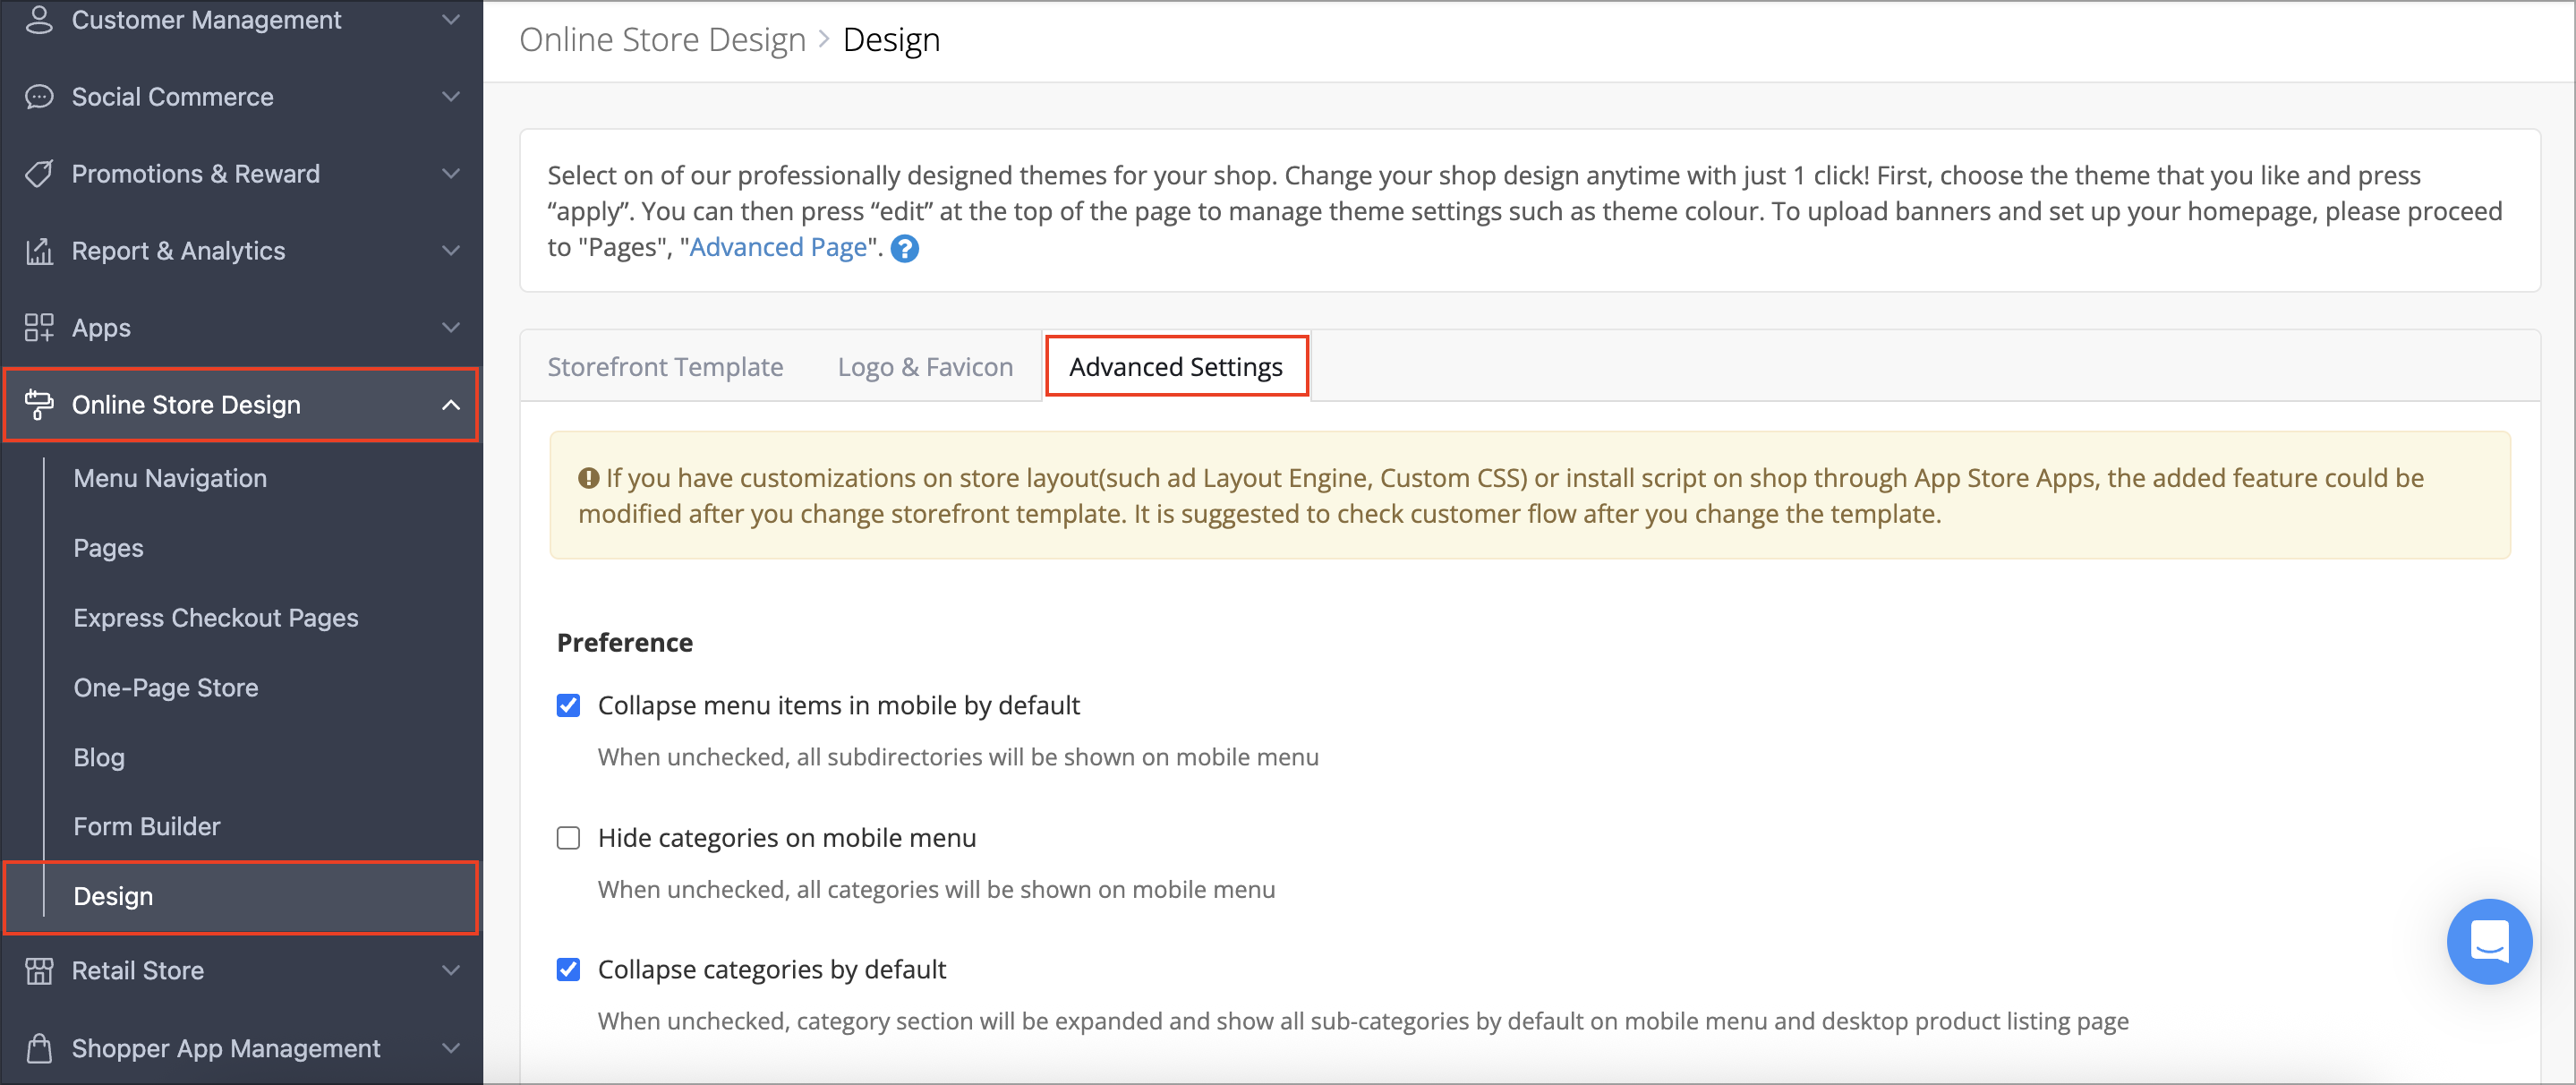The image size is (2576, 1085).
Task: Expand Customer Management chevron
Action: click(x=451, y=20)
